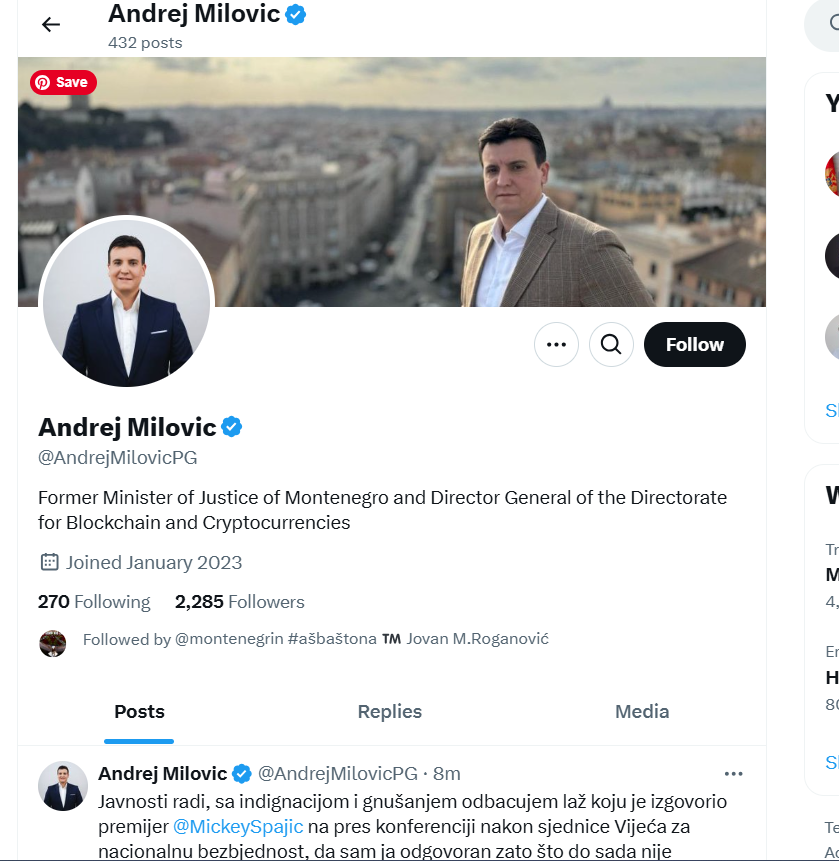Open the three-dot menu on the latest tweet
The width and height of the screenshot is (839, 861).
pos(733,773)
